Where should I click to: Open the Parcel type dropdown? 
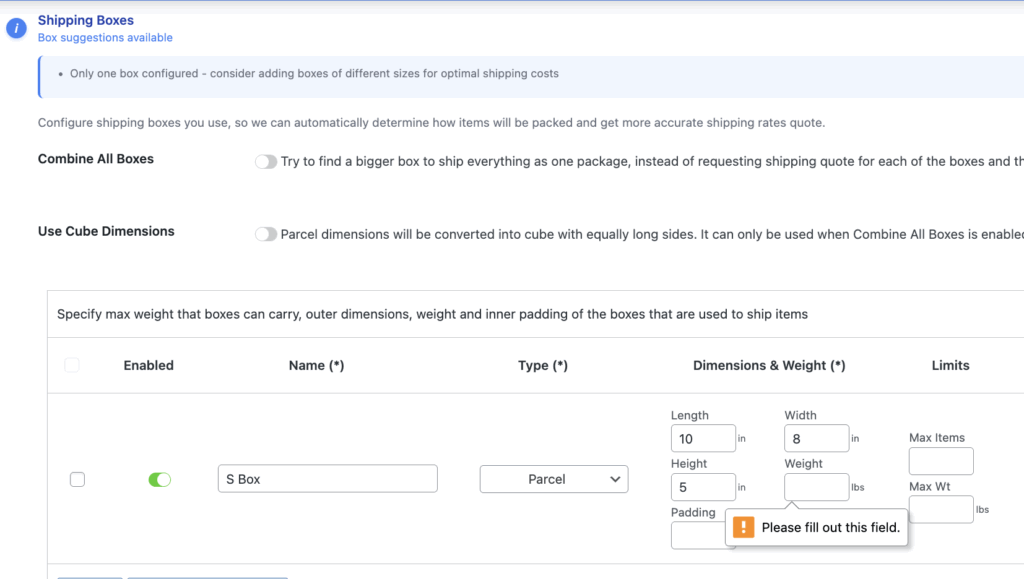tap(554, 479)
